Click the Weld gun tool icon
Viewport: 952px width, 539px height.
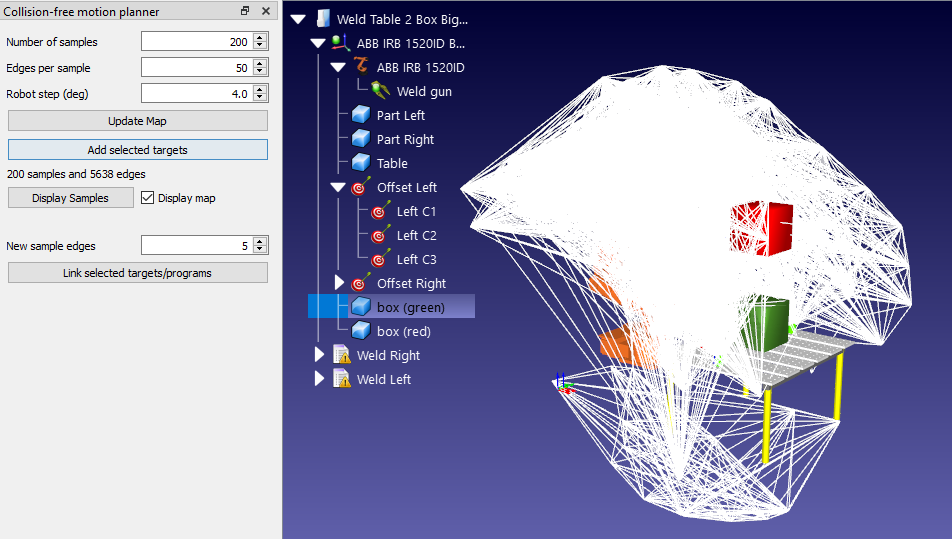(x=381, y=91)
